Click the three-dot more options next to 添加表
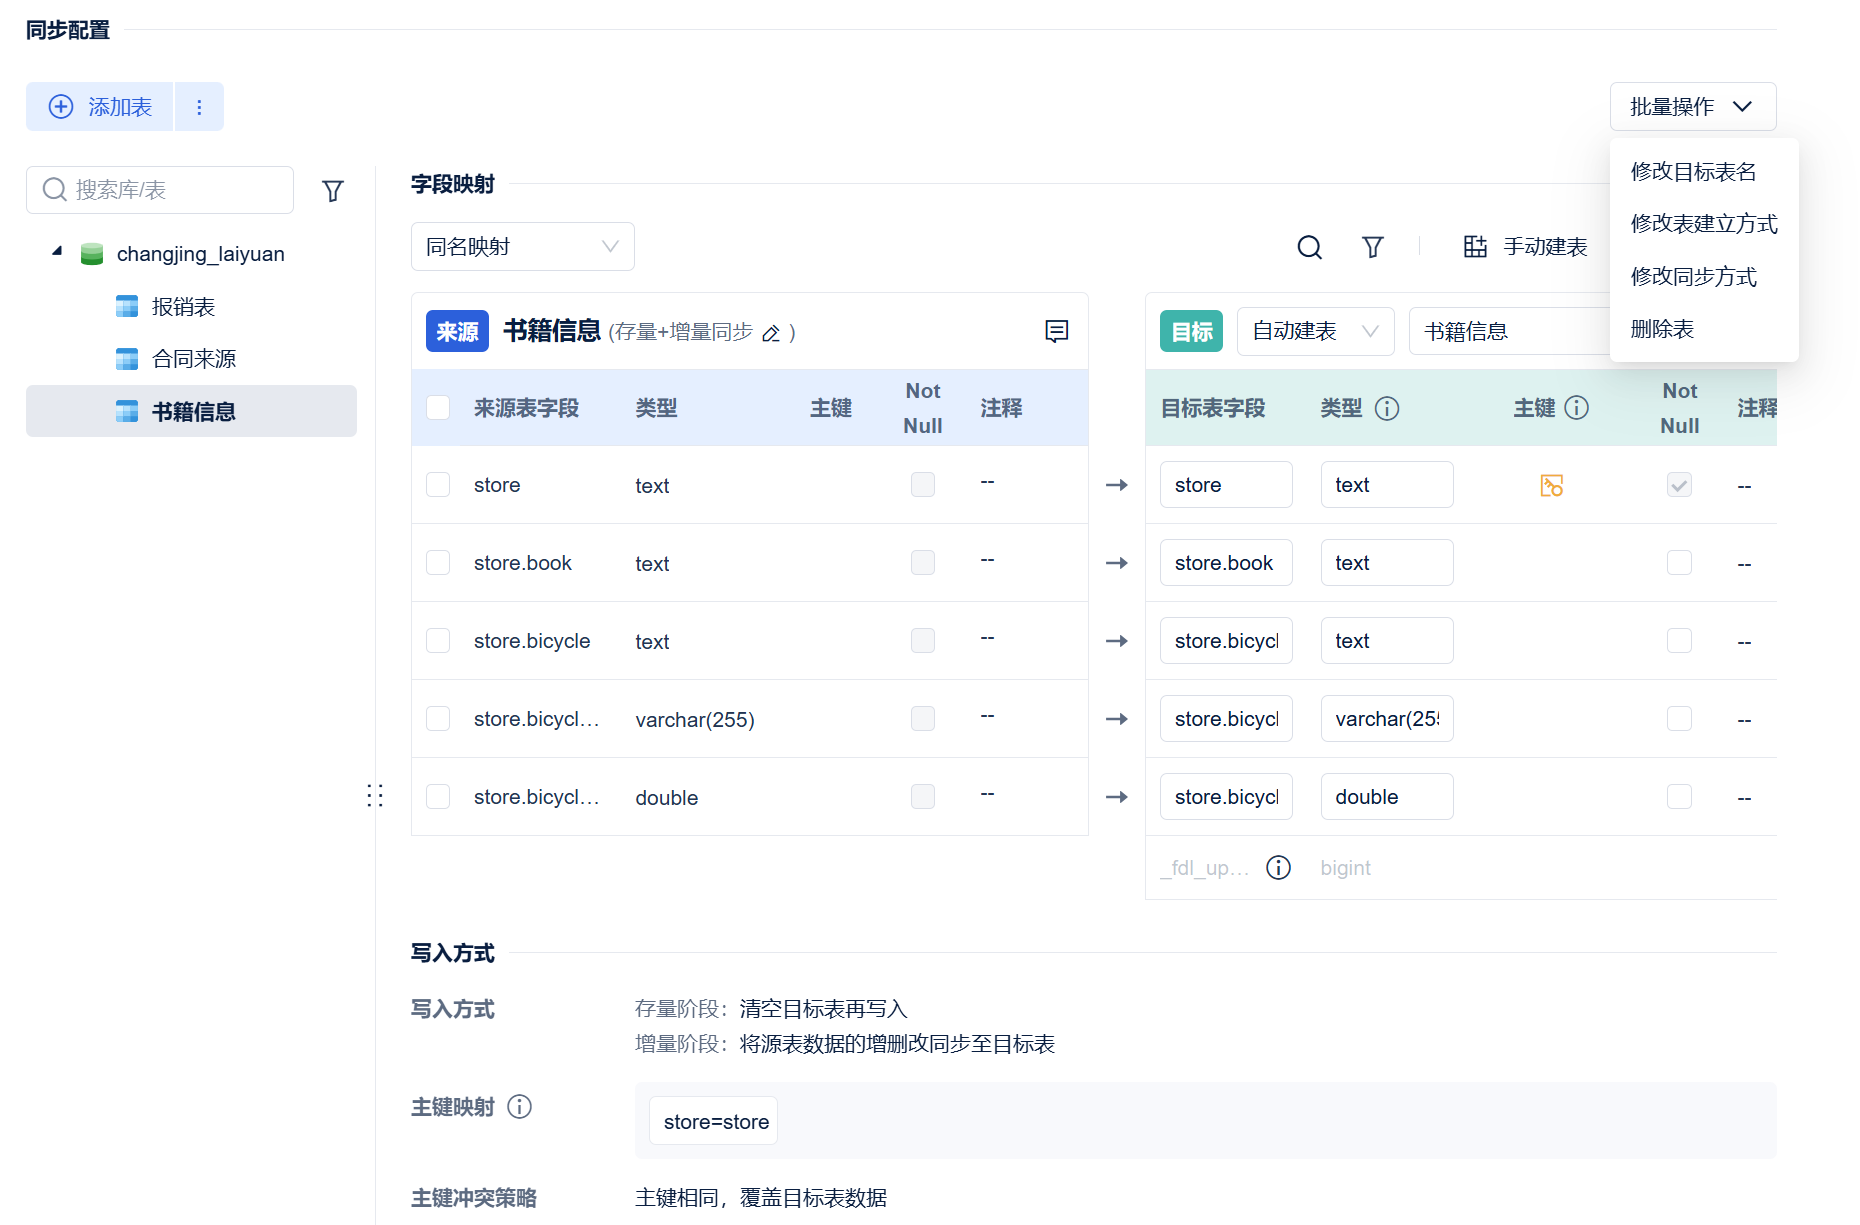 (199, 107)
